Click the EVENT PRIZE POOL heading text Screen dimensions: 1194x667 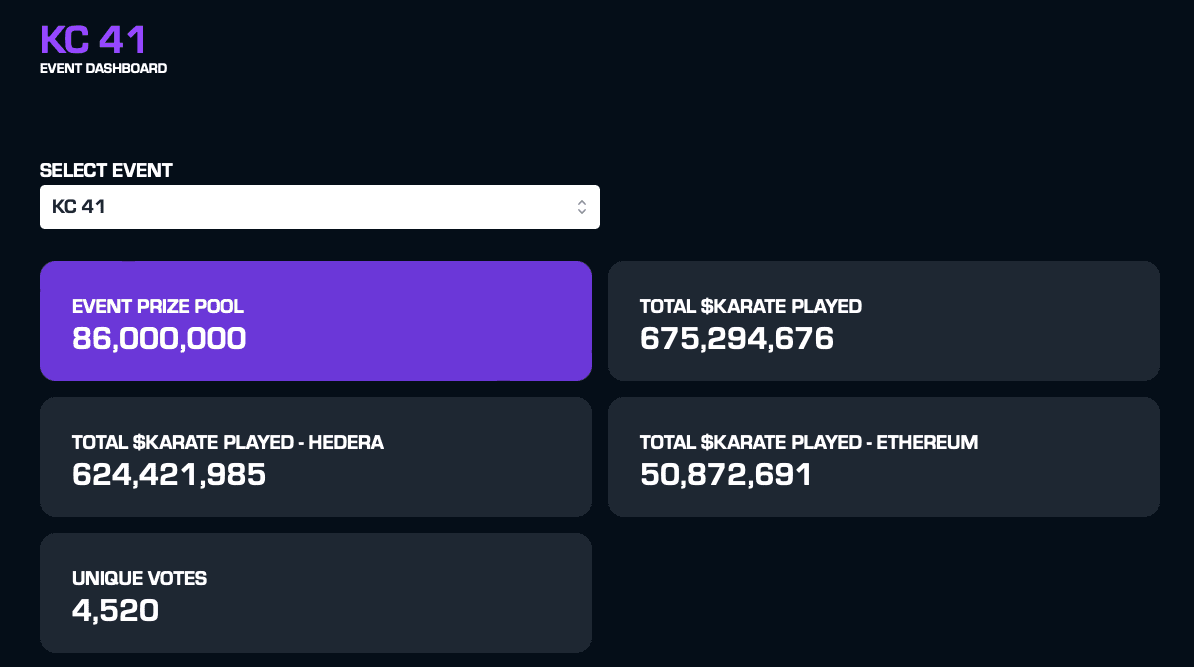157,306
